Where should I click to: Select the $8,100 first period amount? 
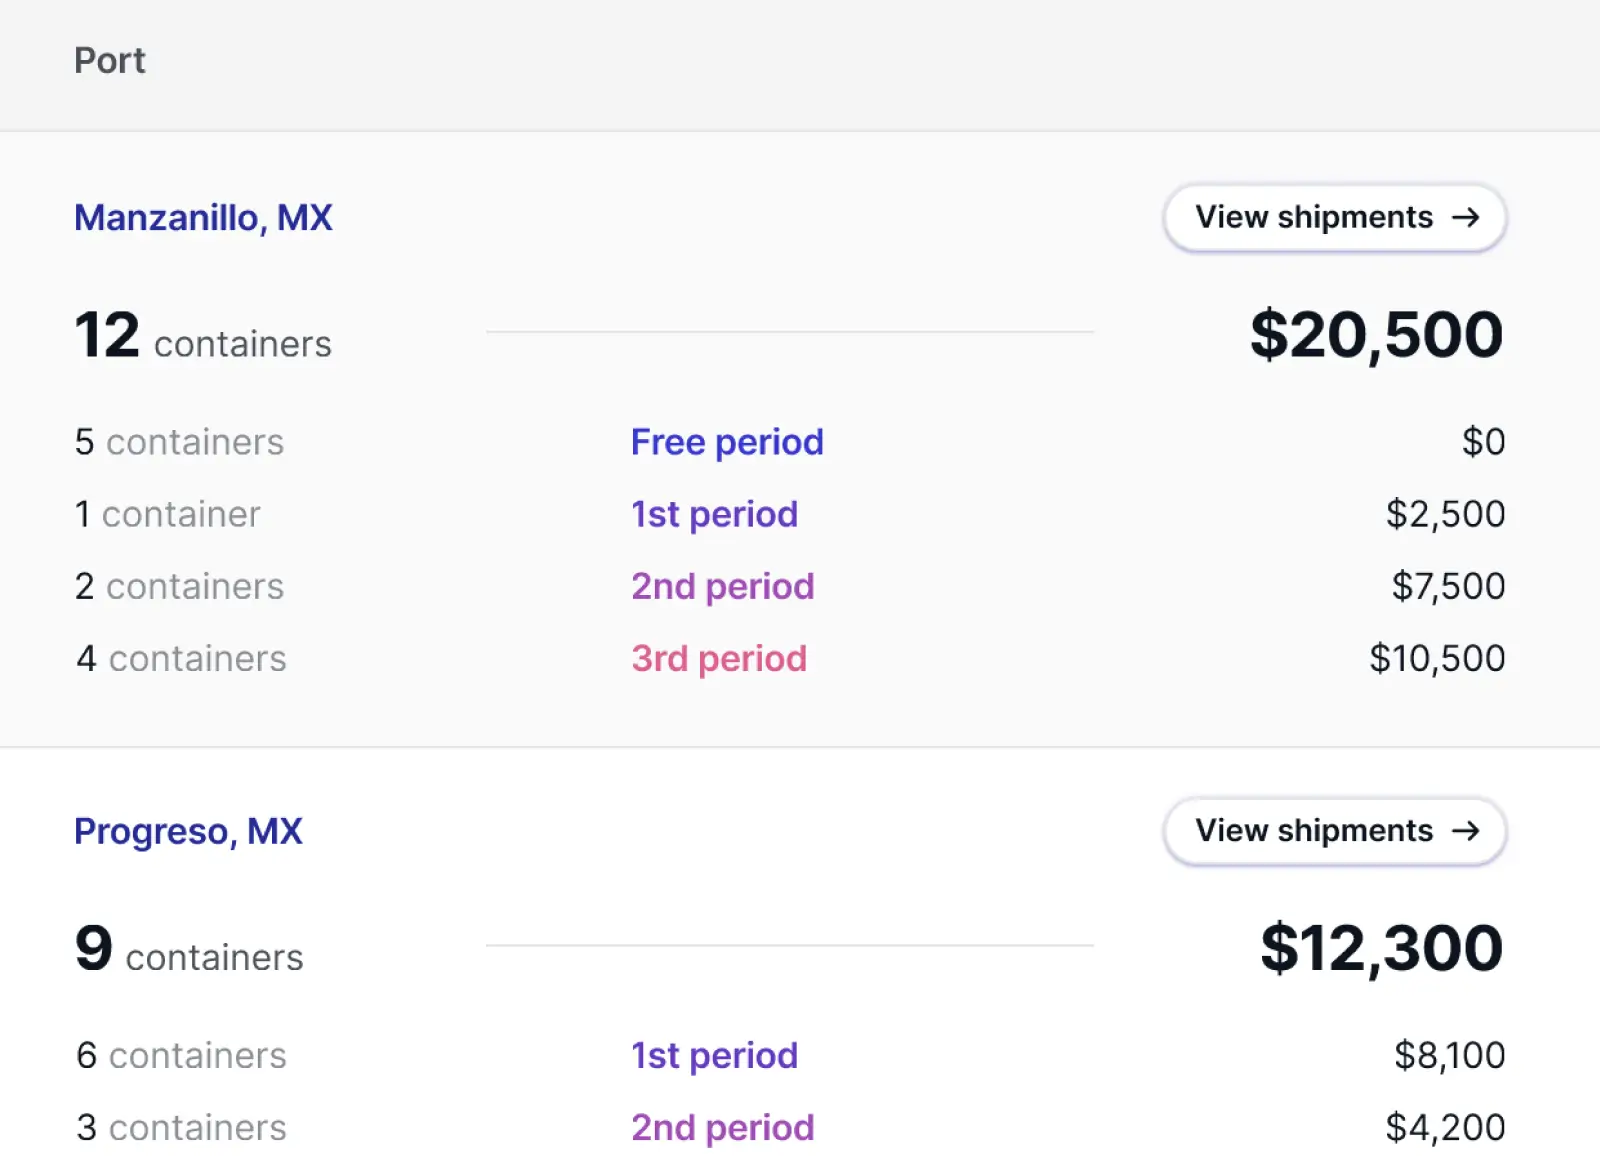1450,1055
